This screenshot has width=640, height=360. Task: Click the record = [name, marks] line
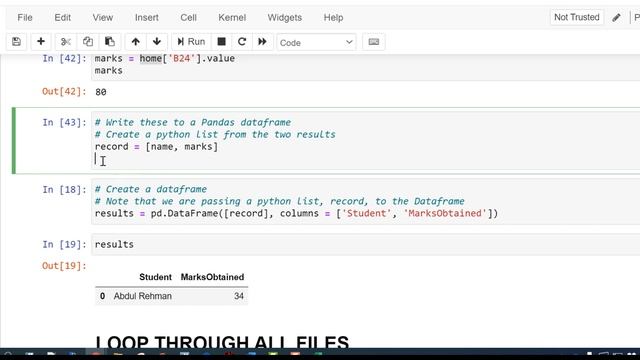(156, 147)
